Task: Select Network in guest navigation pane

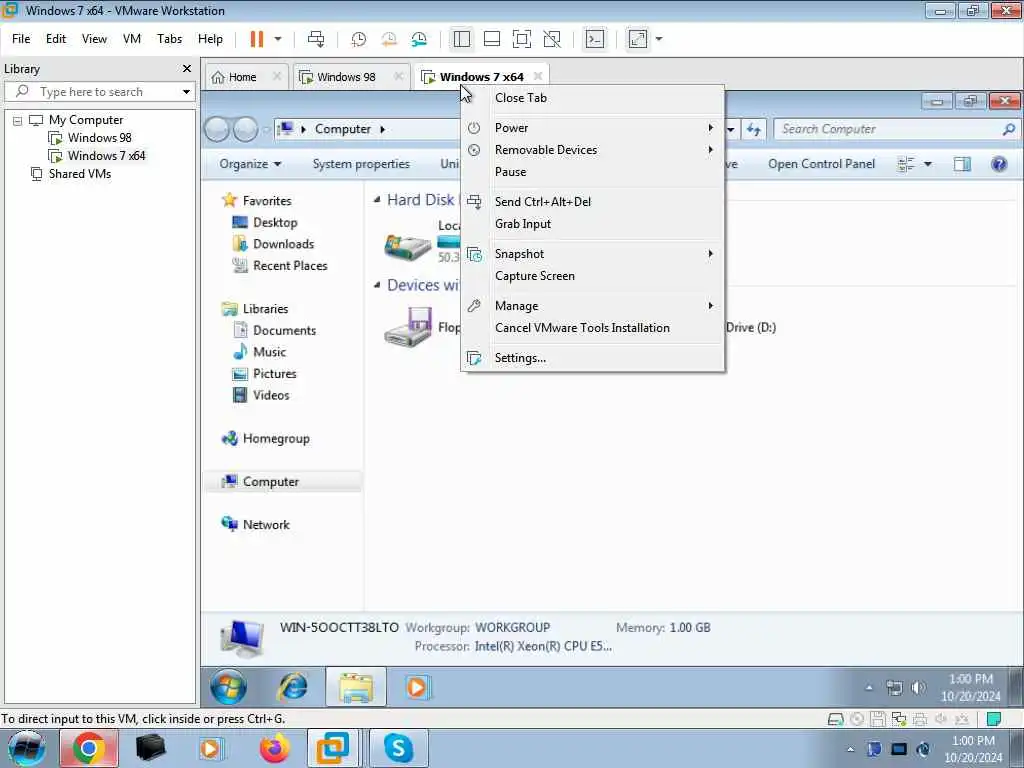Action: point(256,524)
